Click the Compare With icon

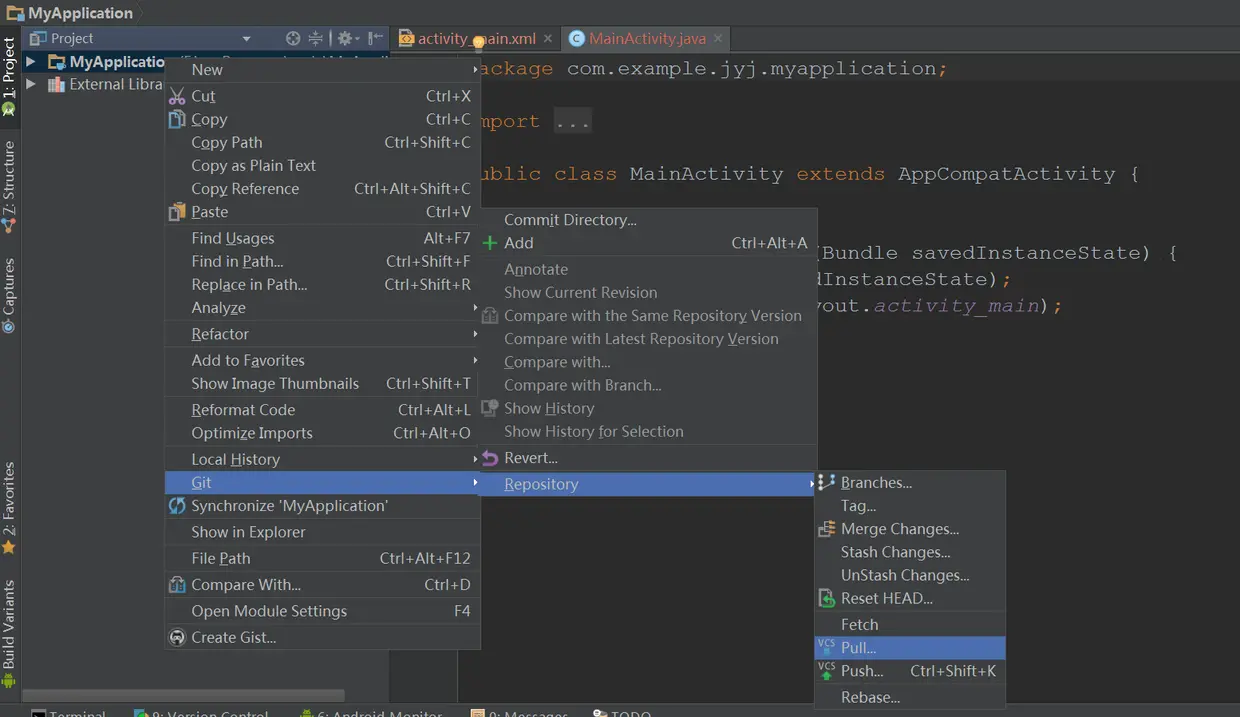click(x=177, y=585)
